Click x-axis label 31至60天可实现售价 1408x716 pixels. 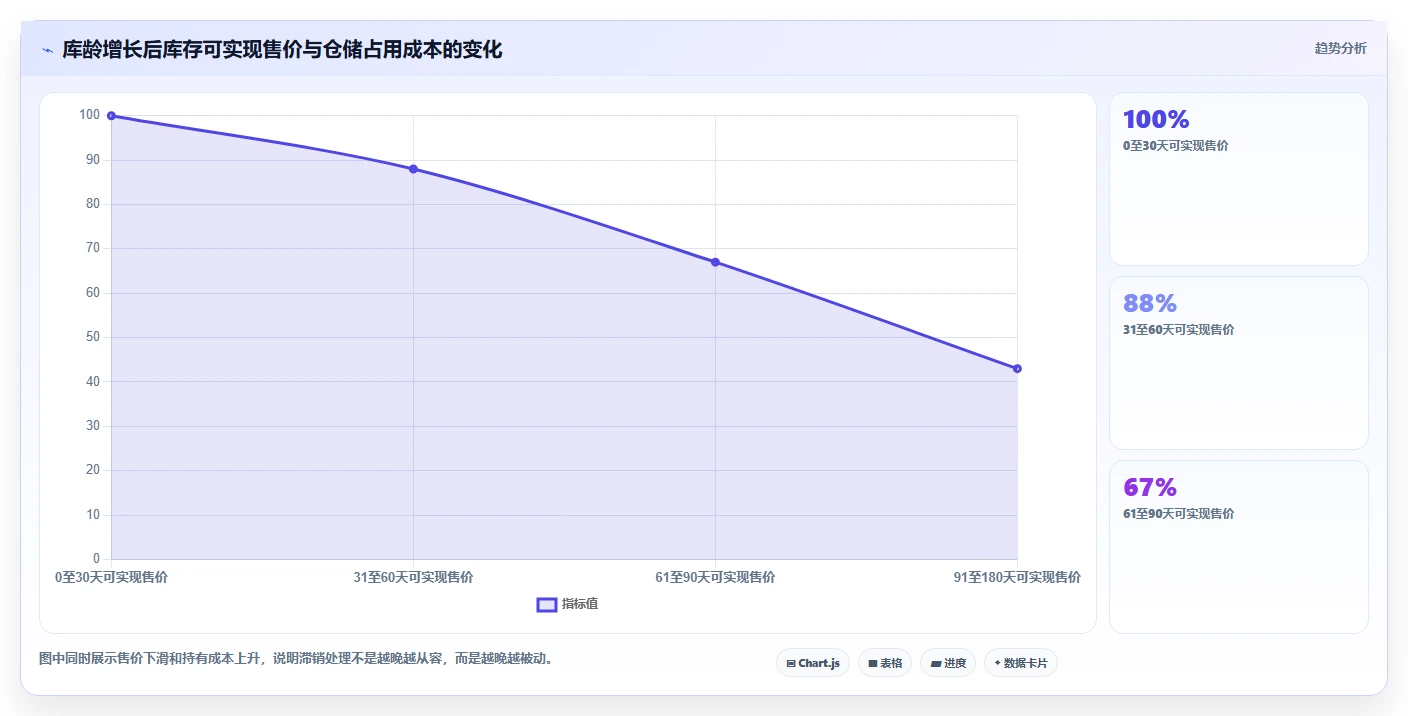(x=413, y=577)
